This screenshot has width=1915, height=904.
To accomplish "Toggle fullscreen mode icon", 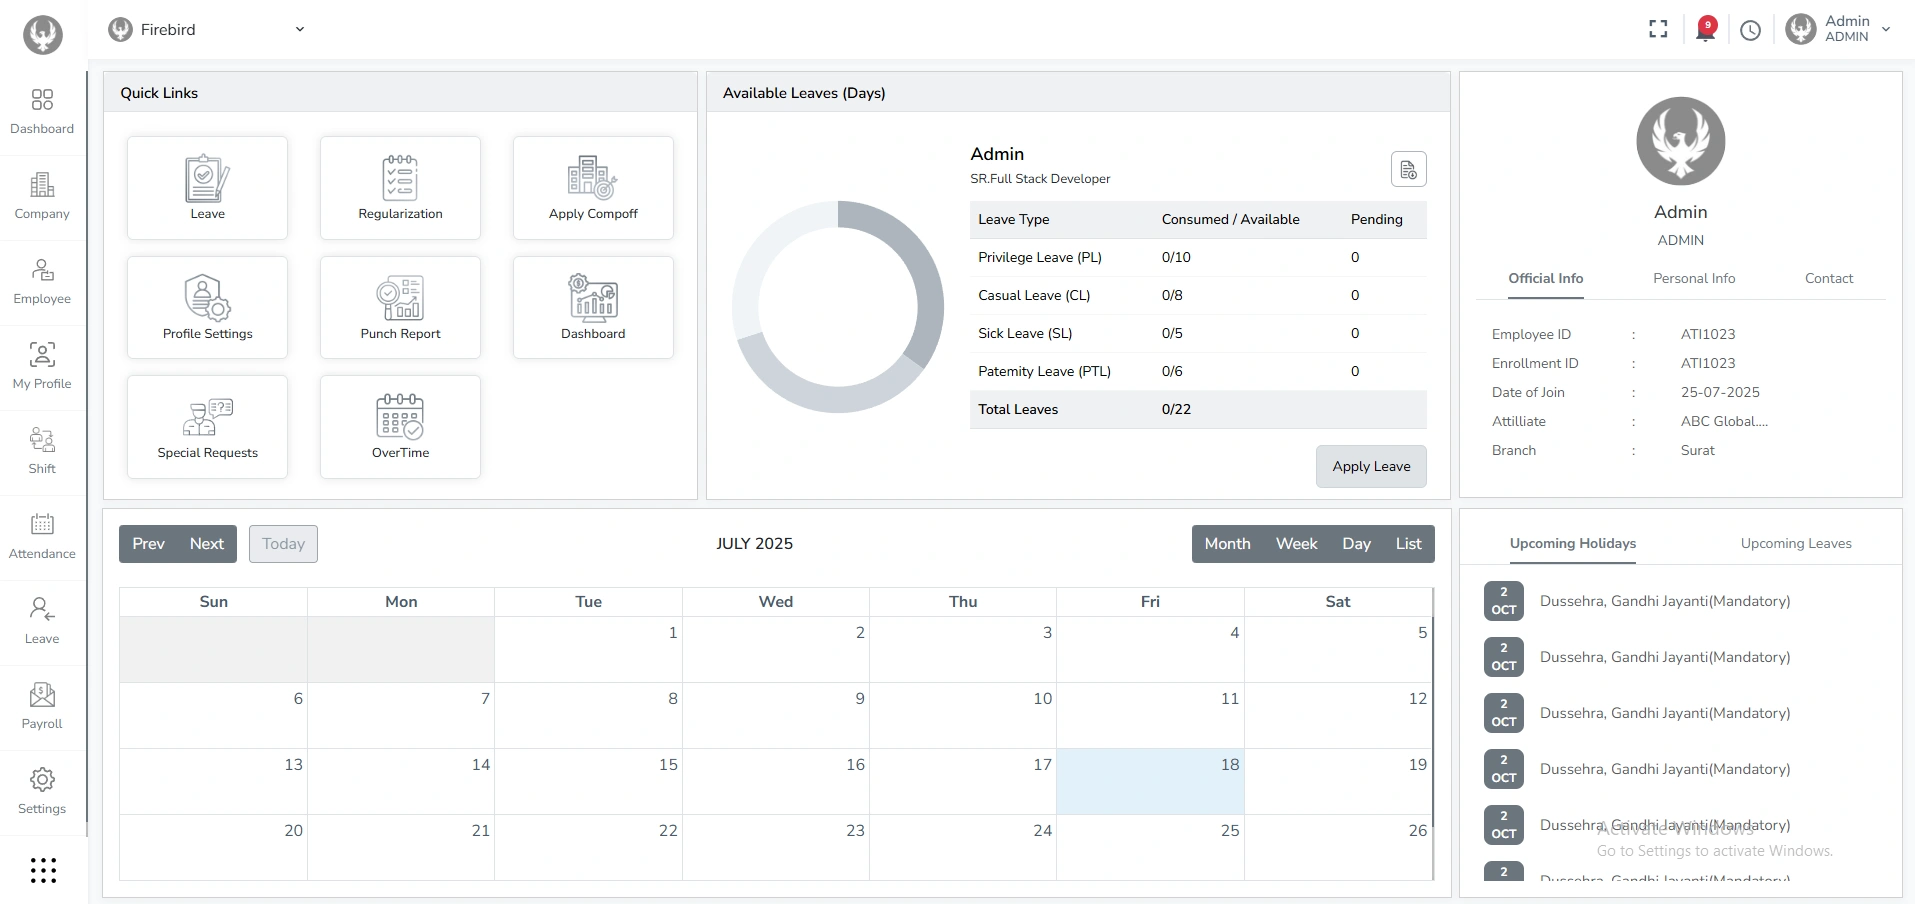I will (1658, 30).
